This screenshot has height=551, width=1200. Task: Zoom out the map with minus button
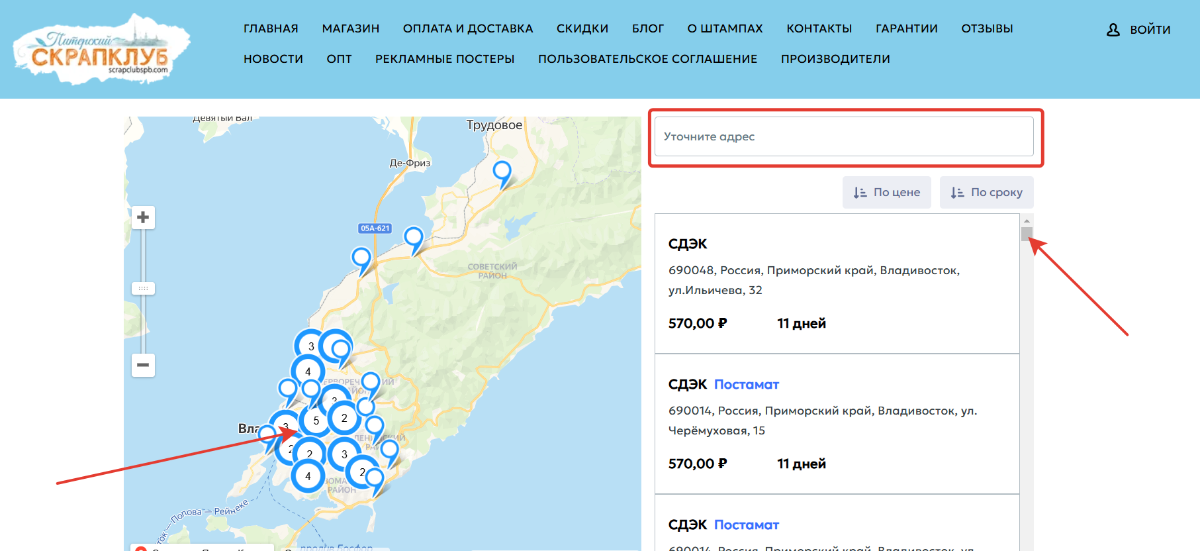click(x=143, y=365)
